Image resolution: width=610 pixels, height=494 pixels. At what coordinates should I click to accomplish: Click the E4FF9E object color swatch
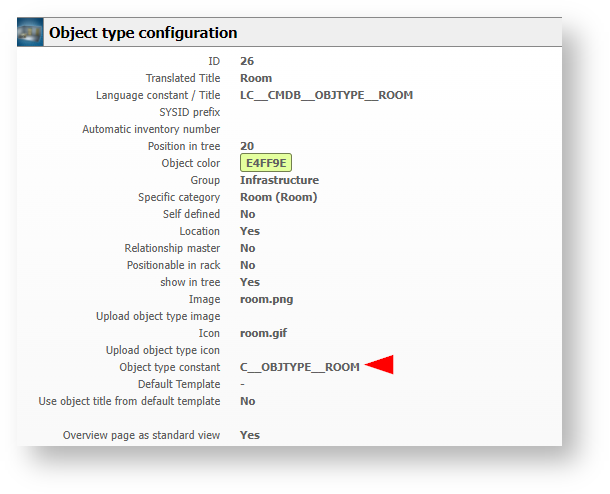(266, 163)
